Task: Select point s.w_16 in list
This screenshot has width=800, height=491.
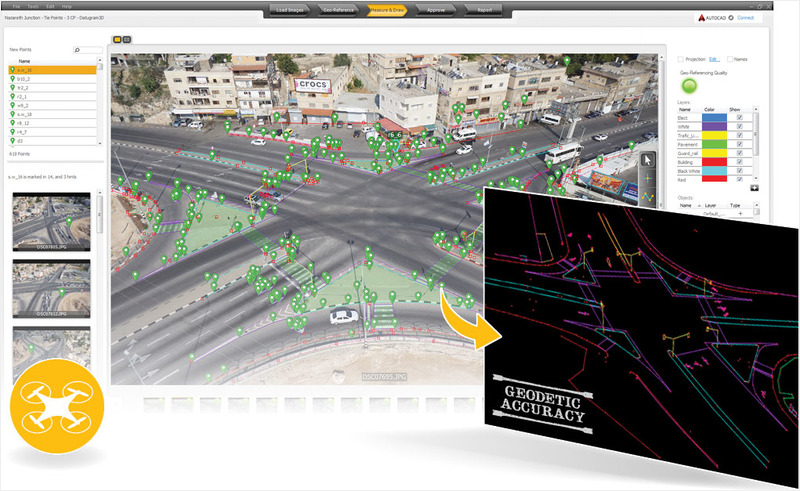Action: (52, 70)
